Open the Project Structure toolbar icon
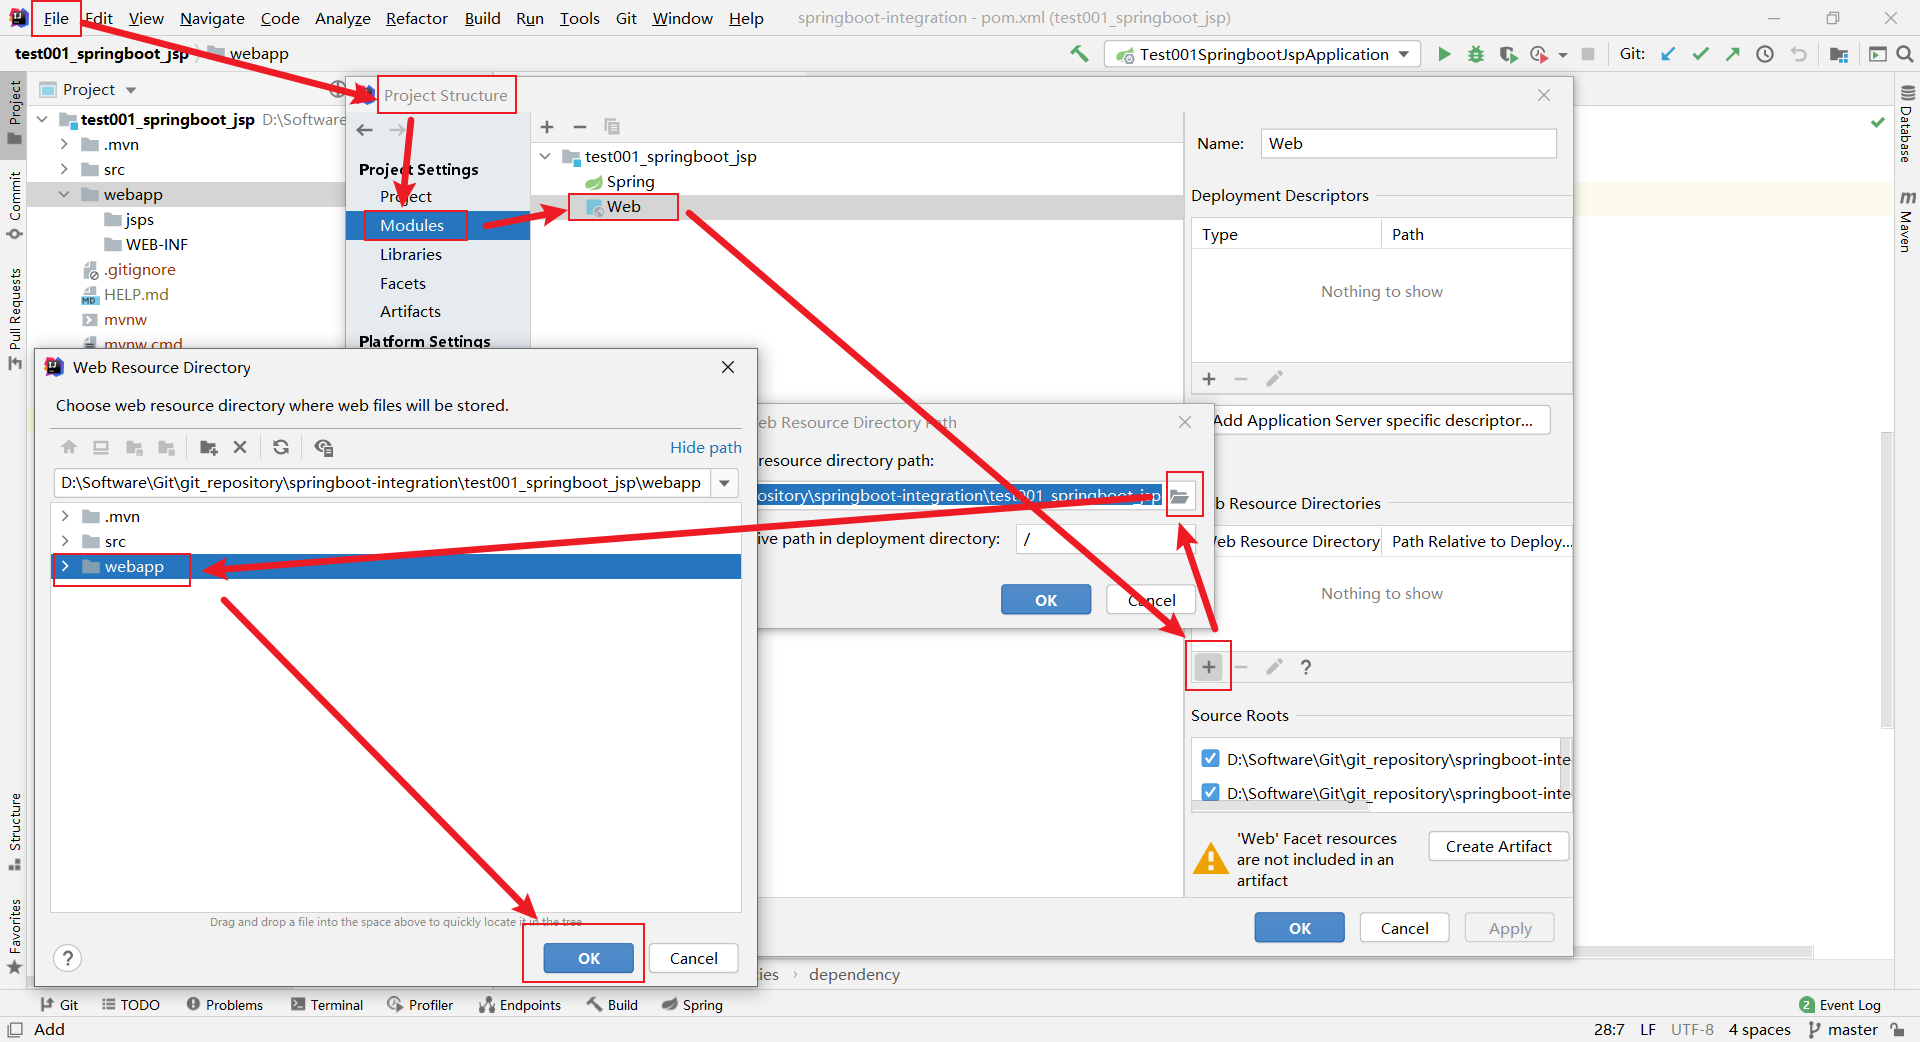 1838,54
